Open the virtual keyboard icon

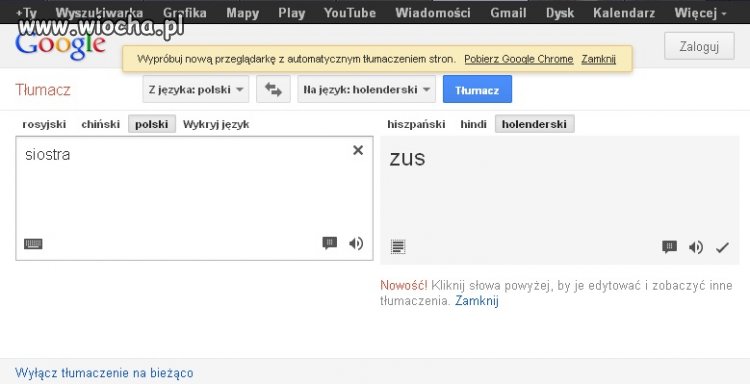pos(33,244)
